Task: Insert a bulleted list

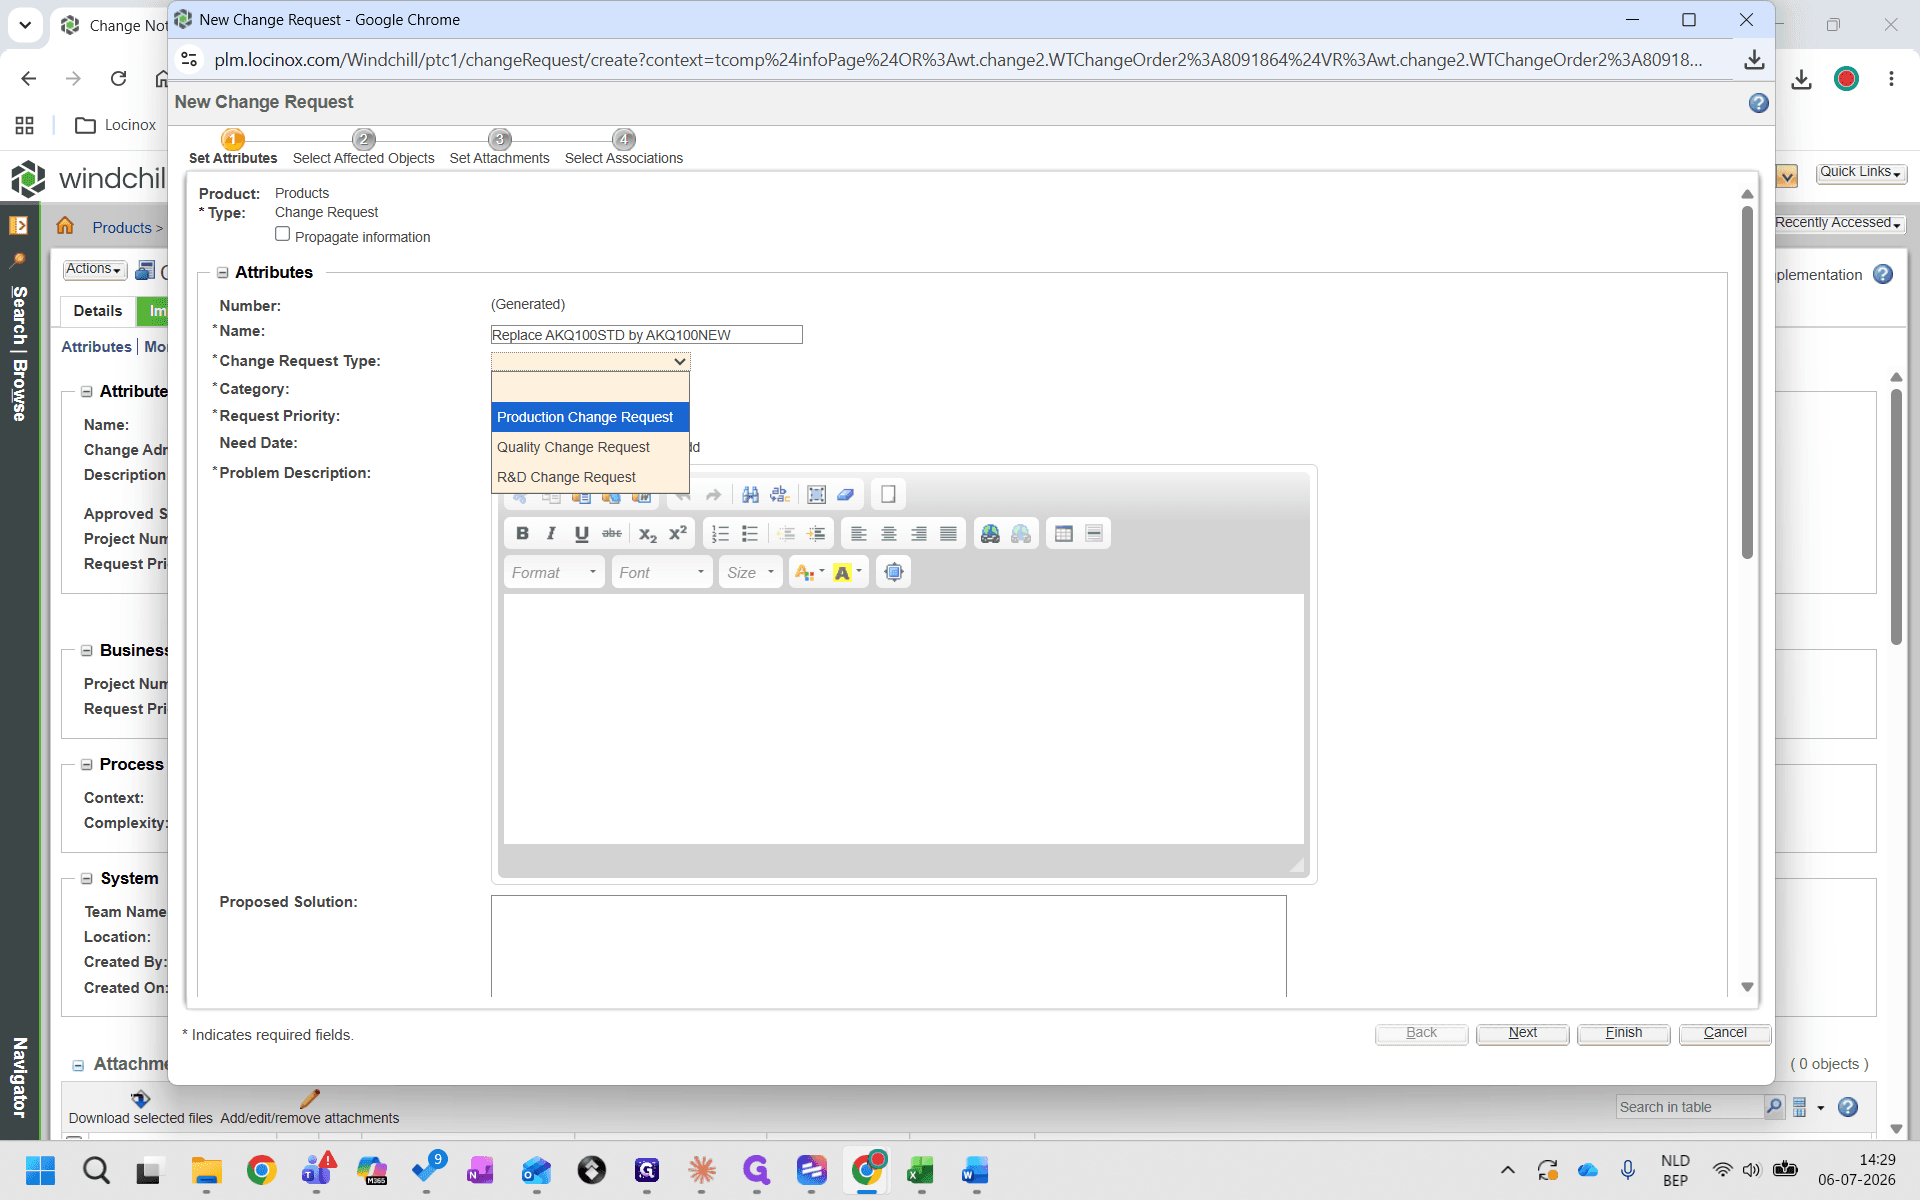Action: (750, 533)
